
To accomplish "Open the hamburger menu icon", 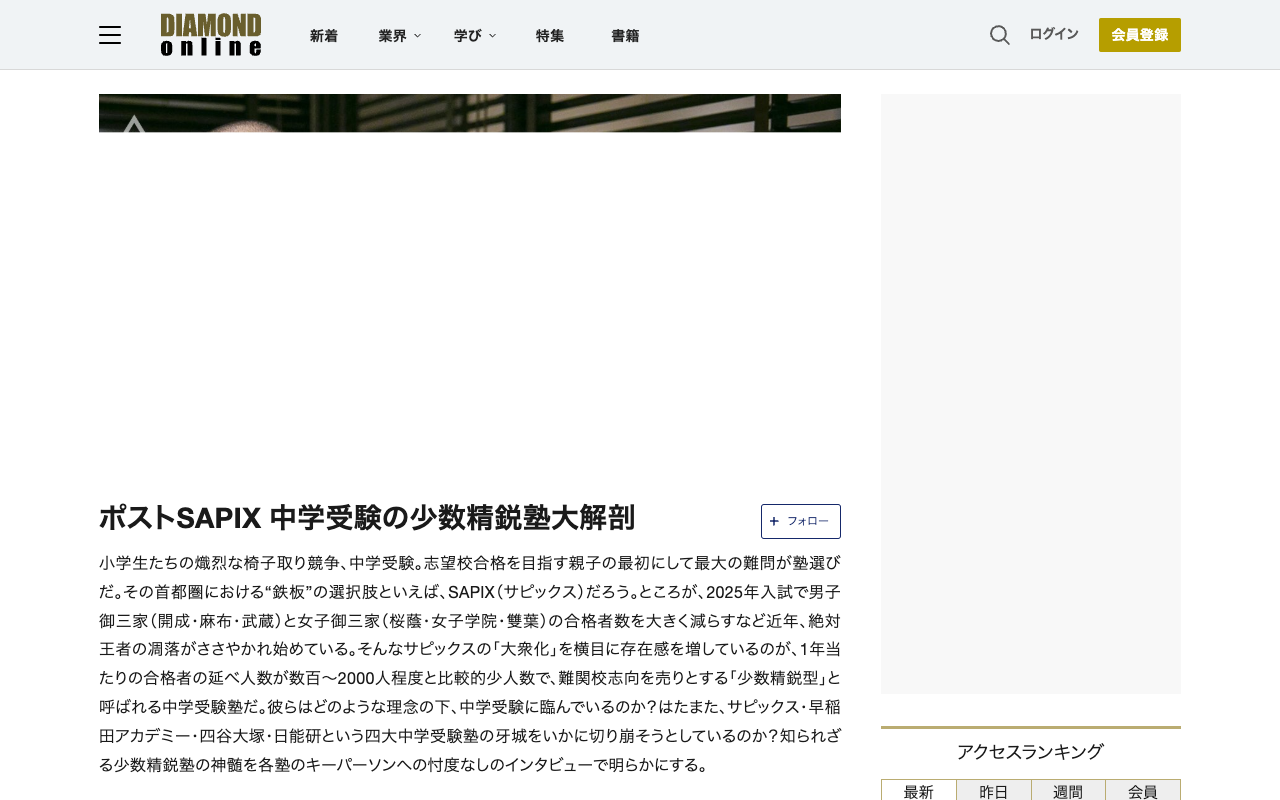I will click(x=110, y=35).
